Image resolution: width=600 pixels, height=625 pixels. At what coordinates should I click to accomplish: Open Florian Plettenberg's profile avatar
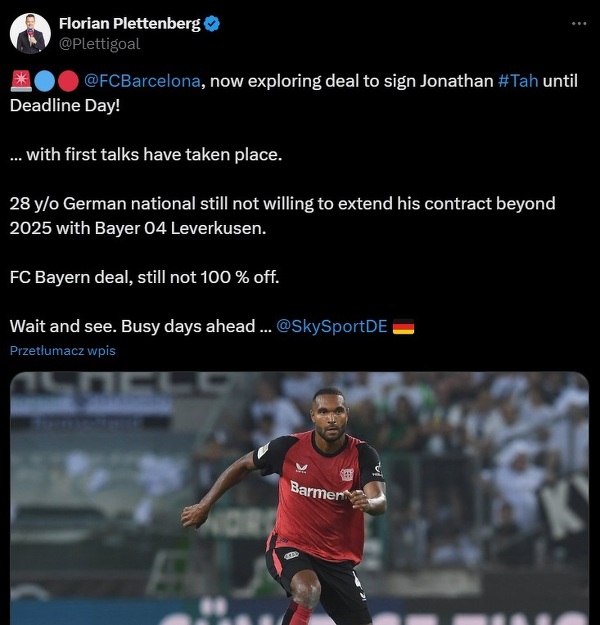(30, 33)
